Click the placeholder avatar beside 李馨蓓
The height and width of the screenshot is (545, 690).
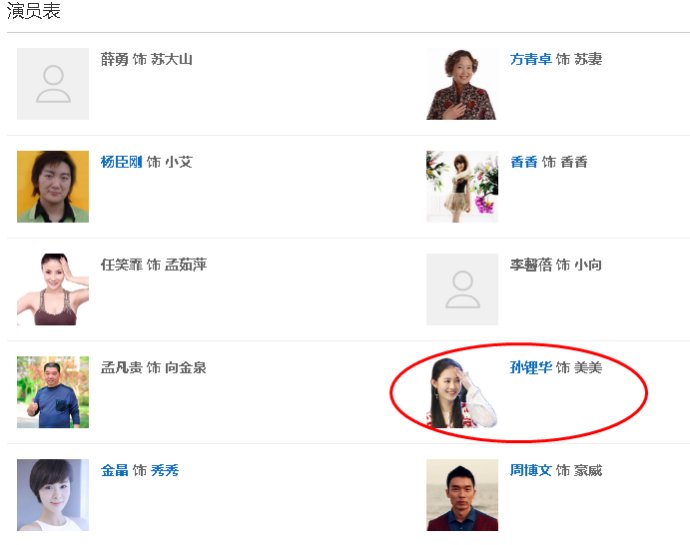[x=462, y=289]
